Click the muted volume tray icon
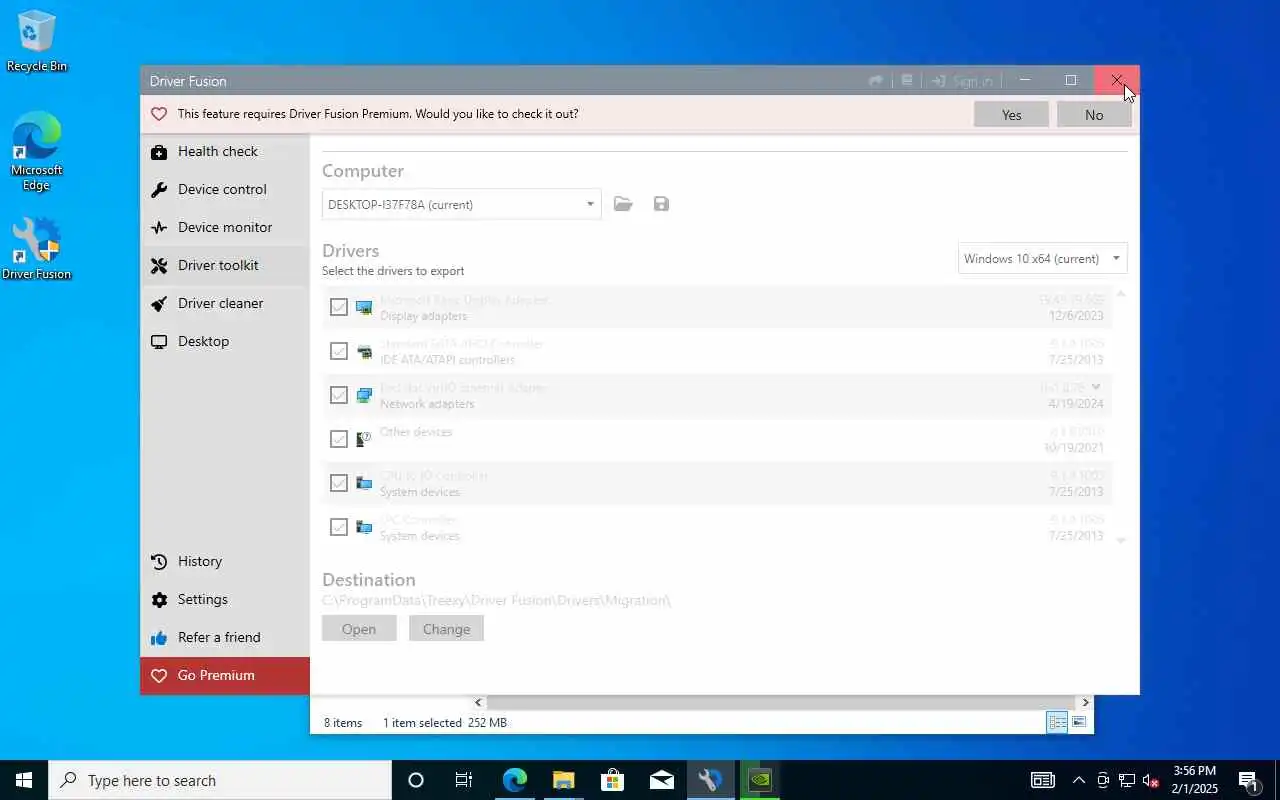 pyautogui.click(x=1150, y=780)
